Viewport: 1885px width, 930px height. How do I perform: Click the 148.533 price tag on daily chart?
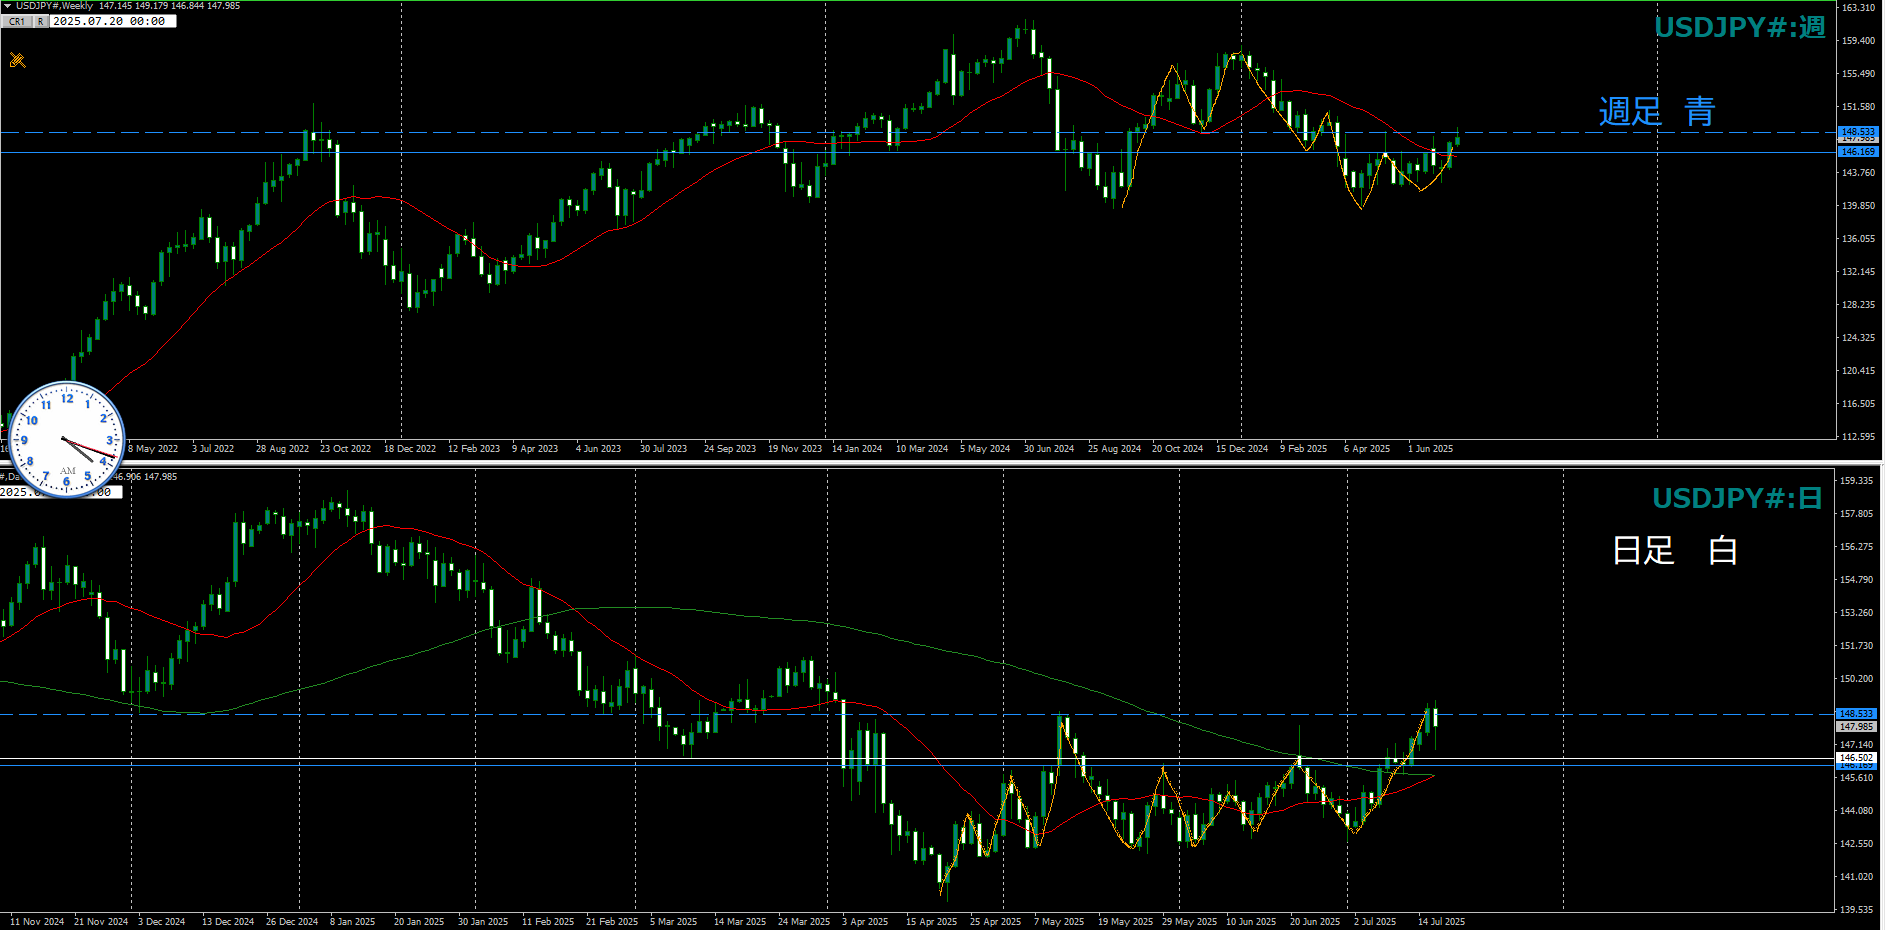coord(1856,714)
